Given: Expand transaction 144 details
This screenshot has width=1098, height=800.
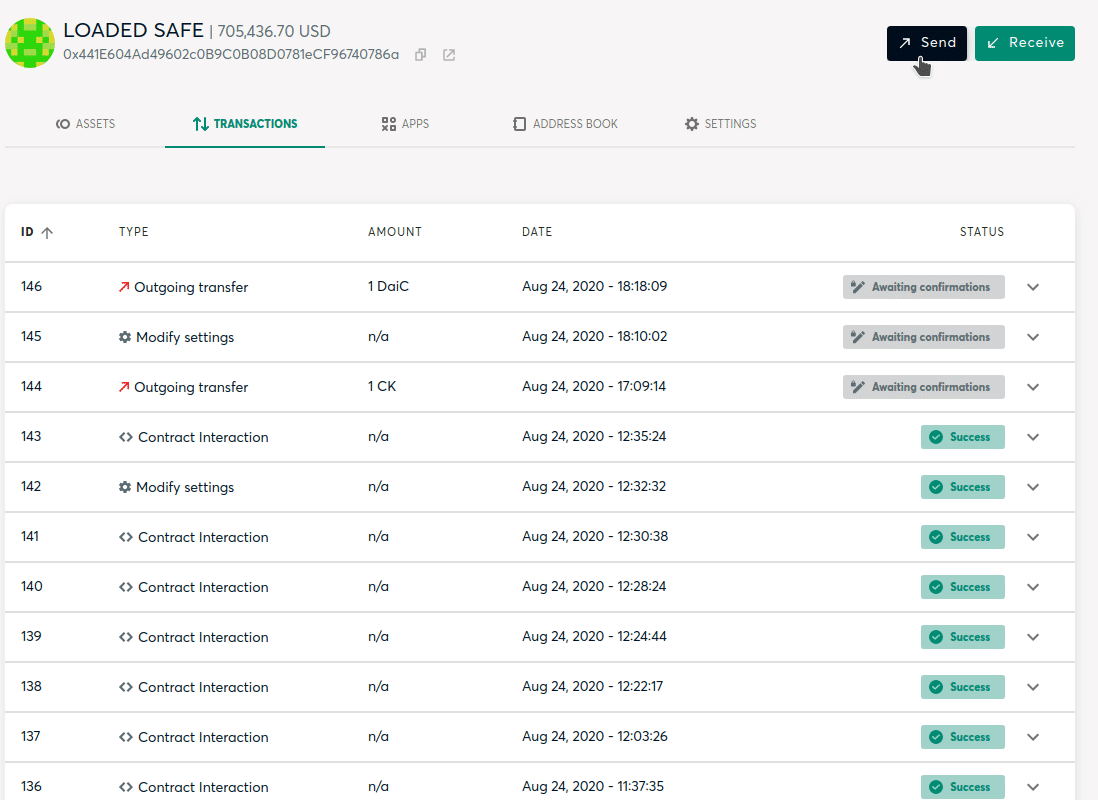Looking at the screenshot, I should 1033,387.
